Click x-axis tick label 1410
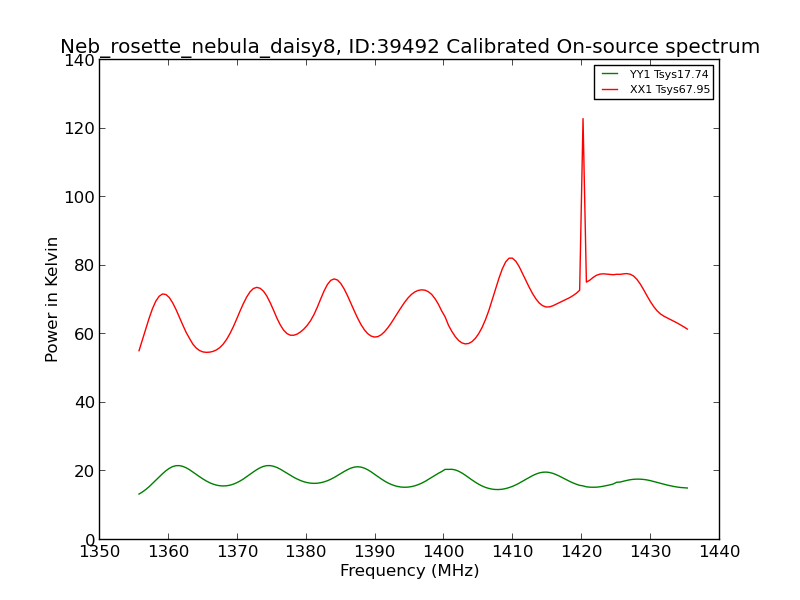Viewport: 800px width, 600px height. [x=513, y=552]
